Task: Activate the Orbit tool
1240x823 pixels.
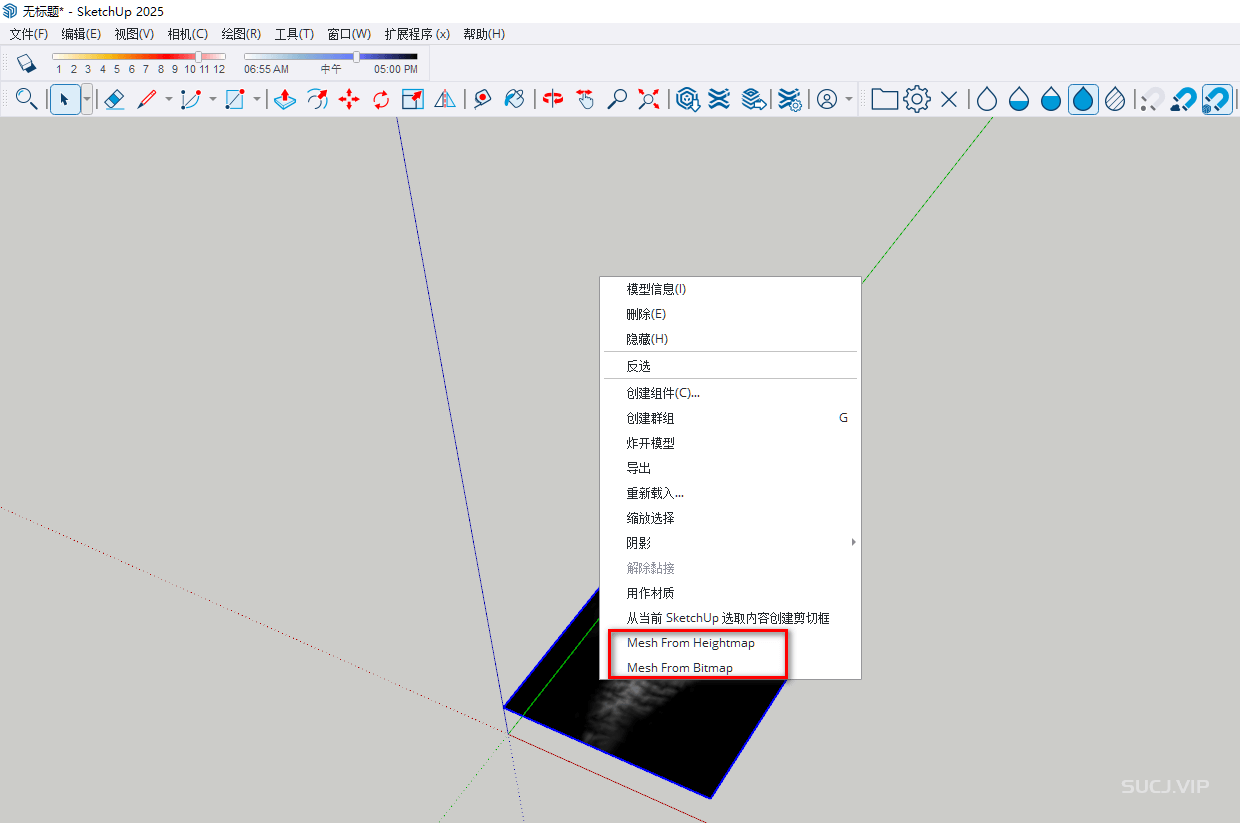Action: [x=553, y=99]
